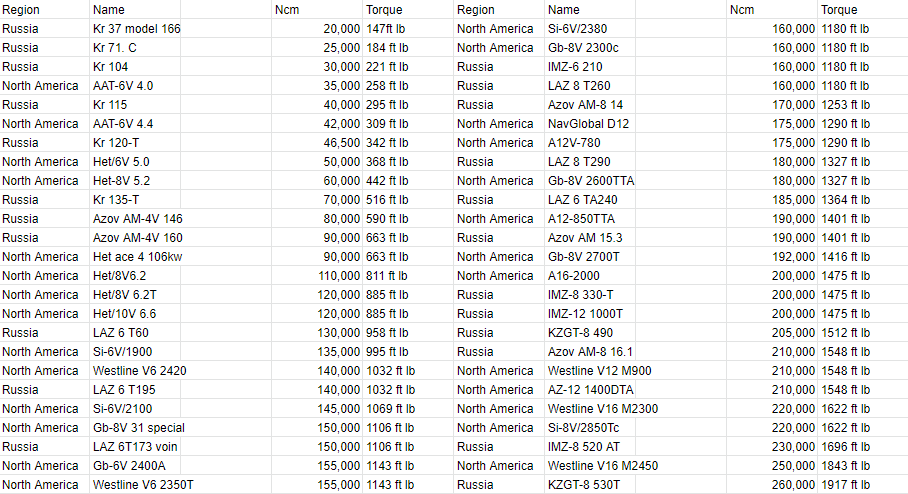This screenshot has height=494, width=908.
Task: Click the AZ-12 1400DTA cell
Action: 592,390
